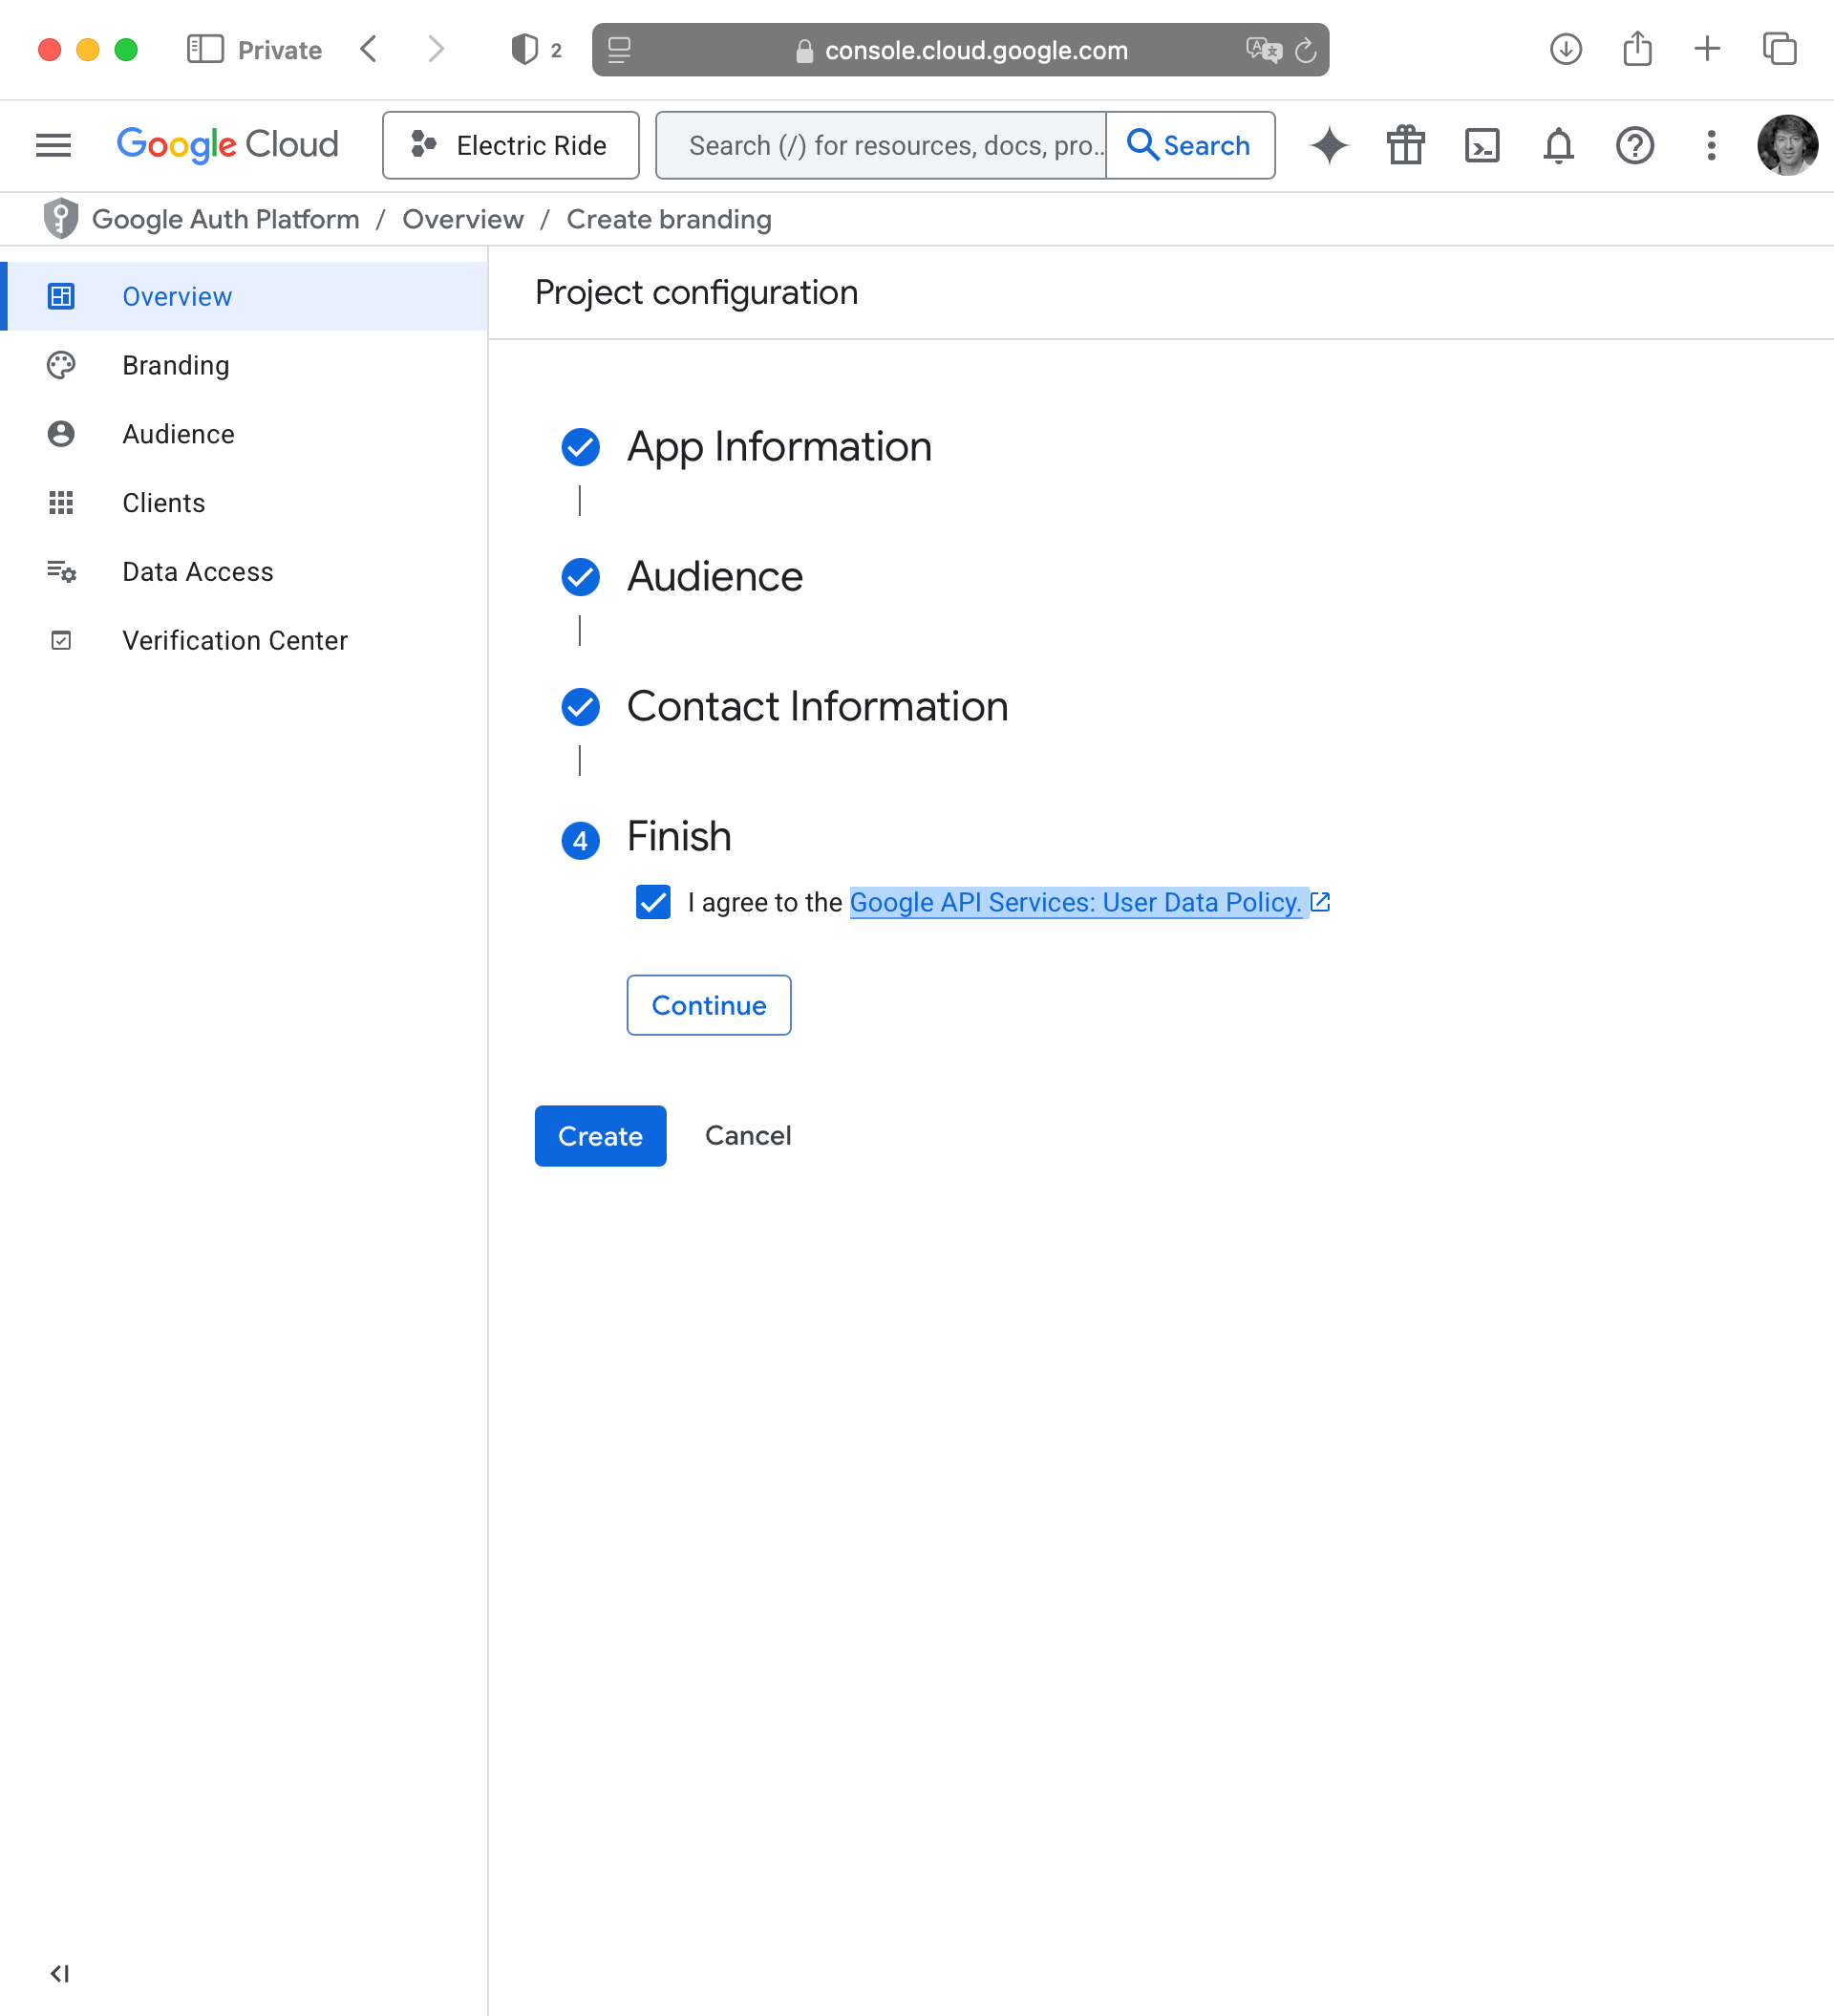Screen dimensions: 1834x2016
Task: Open the Gemini AI assistant sparkle icon
Action: 1329,146
